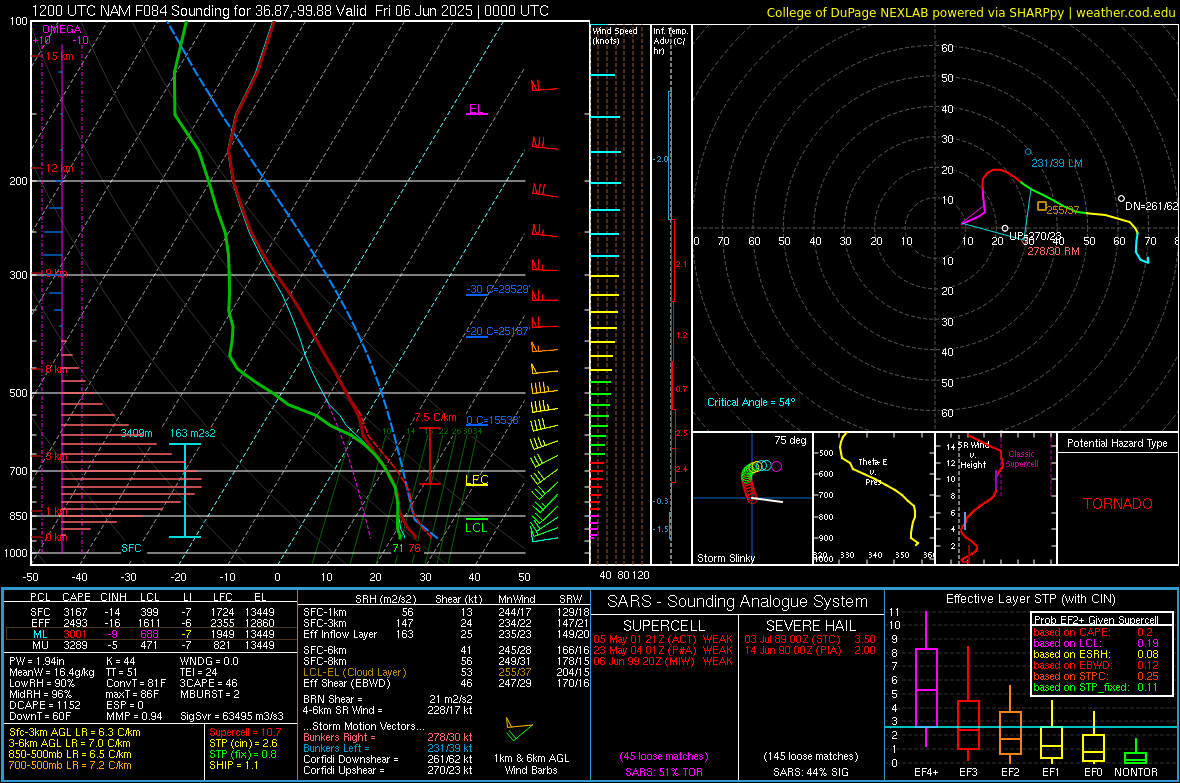Select the orange 'LCL-EL (Cloud Layer)' row
The width and height of the screenshot is (1180, 783).
point(446,672)
